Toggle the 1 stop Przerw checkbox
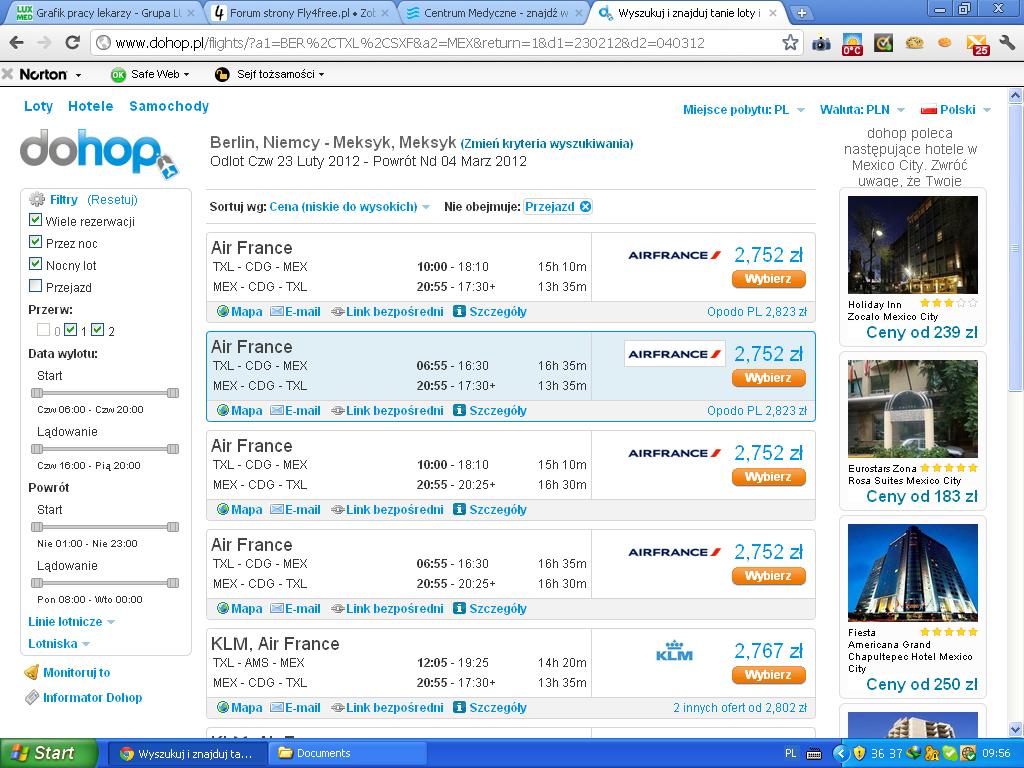1024x768 pixels. [x=71, y=330]
